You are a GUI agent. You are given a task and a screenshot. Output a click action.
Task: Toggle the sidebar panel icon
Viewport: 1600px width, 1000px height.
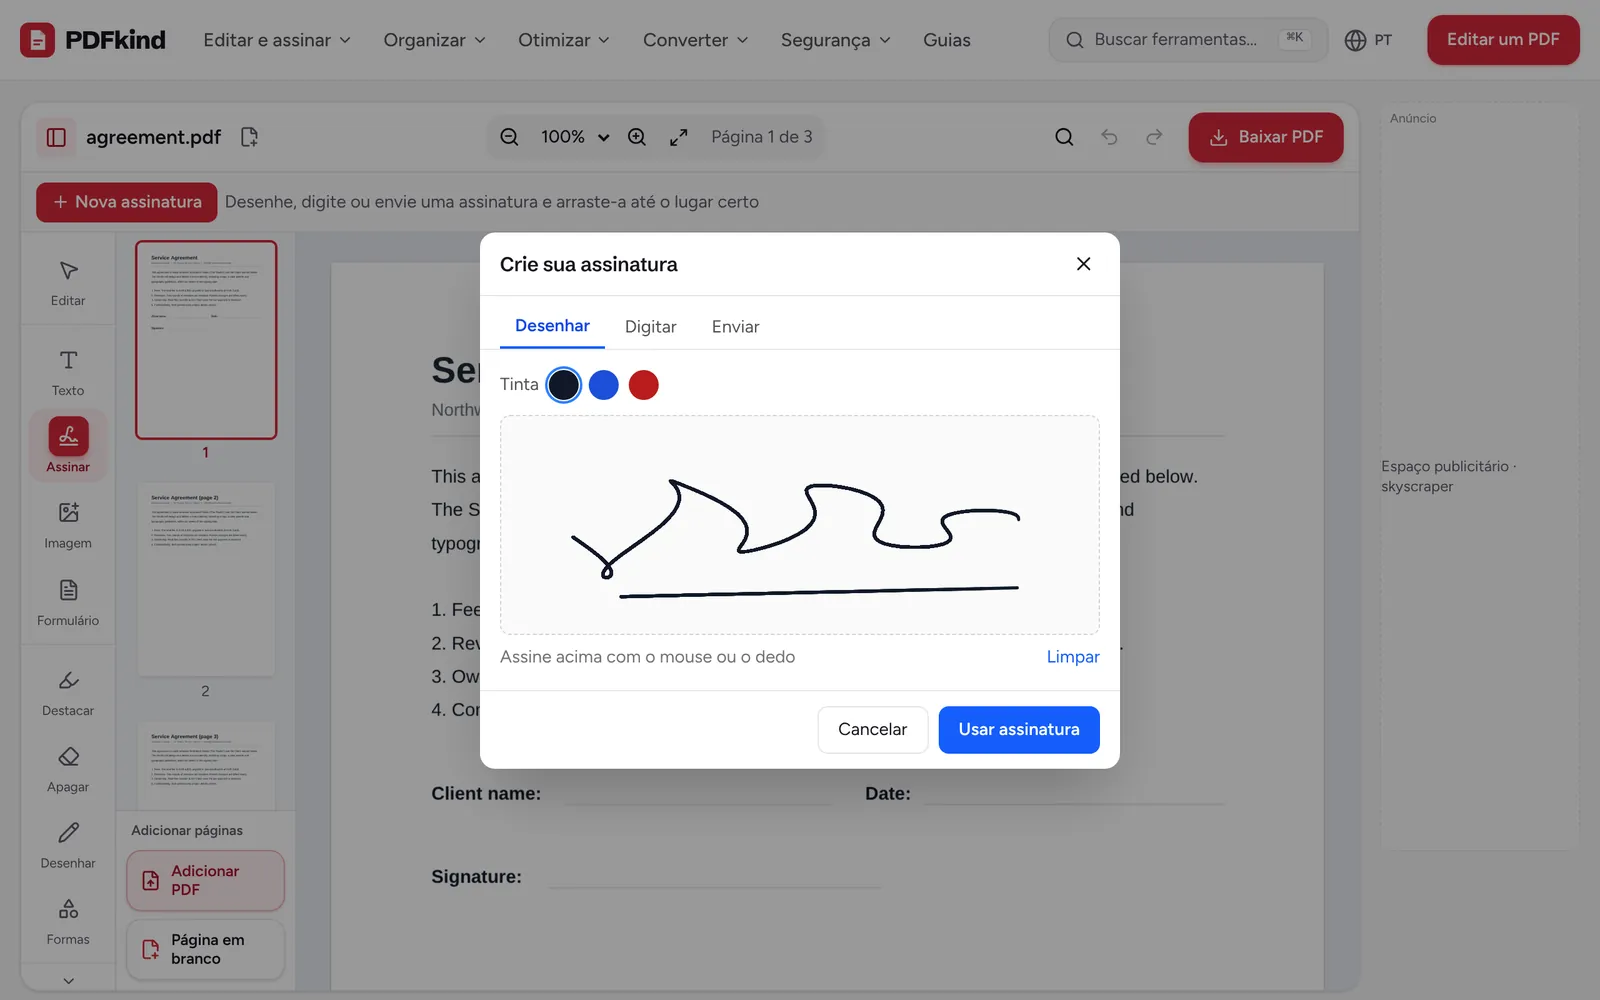tap(56, 137)
